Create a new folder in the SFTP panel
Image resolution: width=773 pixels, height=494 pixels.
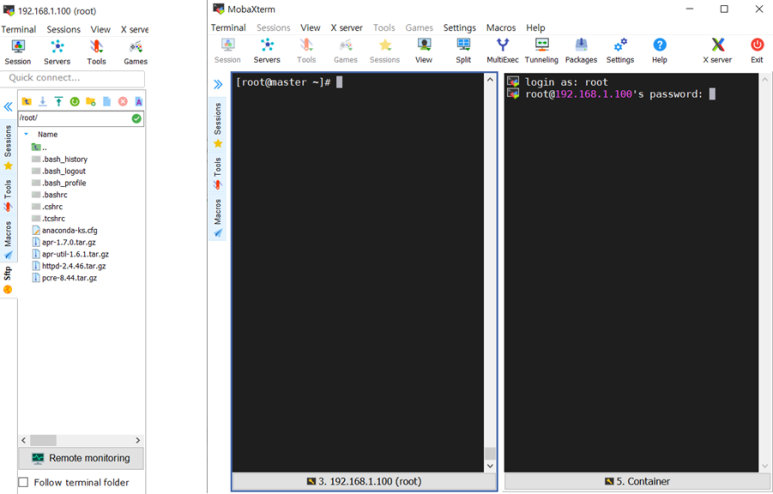click(91, 102)
